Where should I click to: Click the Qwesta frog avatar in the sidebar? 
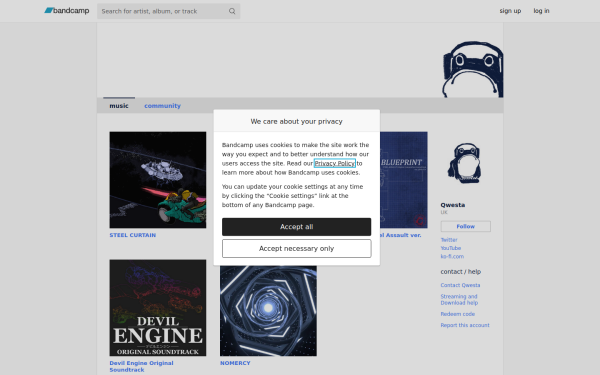[465, 163]
